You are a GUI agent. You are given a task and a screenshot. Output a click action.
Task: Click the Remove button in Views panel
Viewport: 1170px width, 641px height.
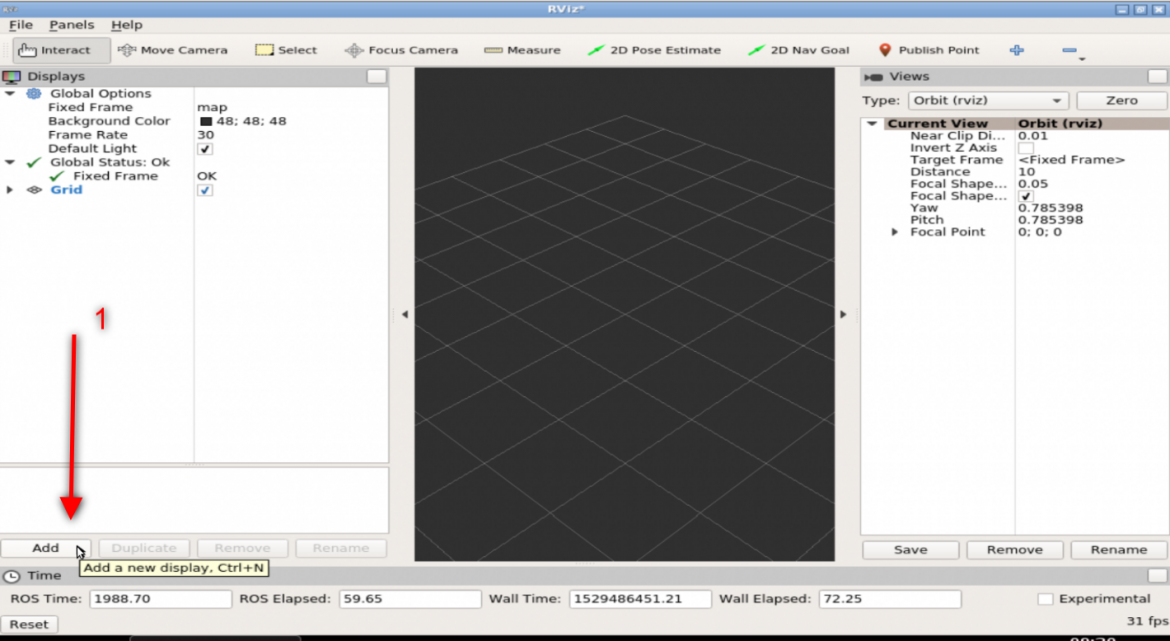(1014, 550)
